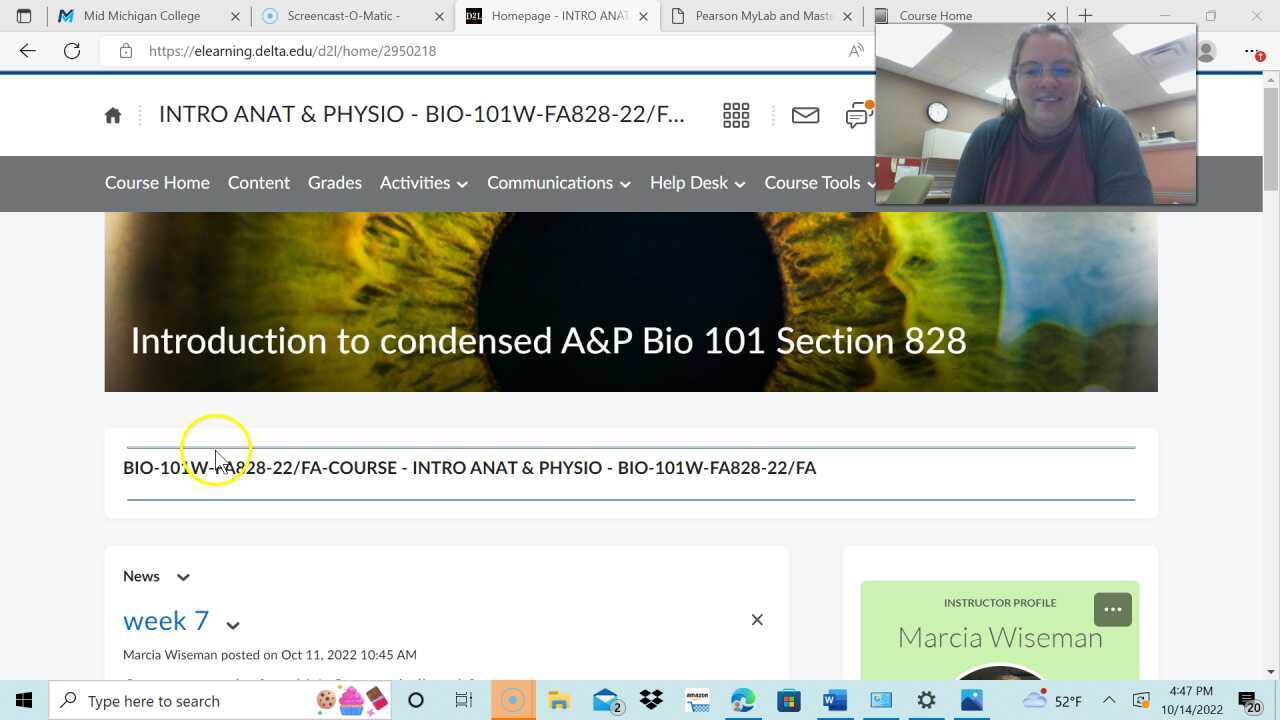Screen dimensions: 1280x720
Task: Select Content in the course navigation
Action: (x=258, y=183)
